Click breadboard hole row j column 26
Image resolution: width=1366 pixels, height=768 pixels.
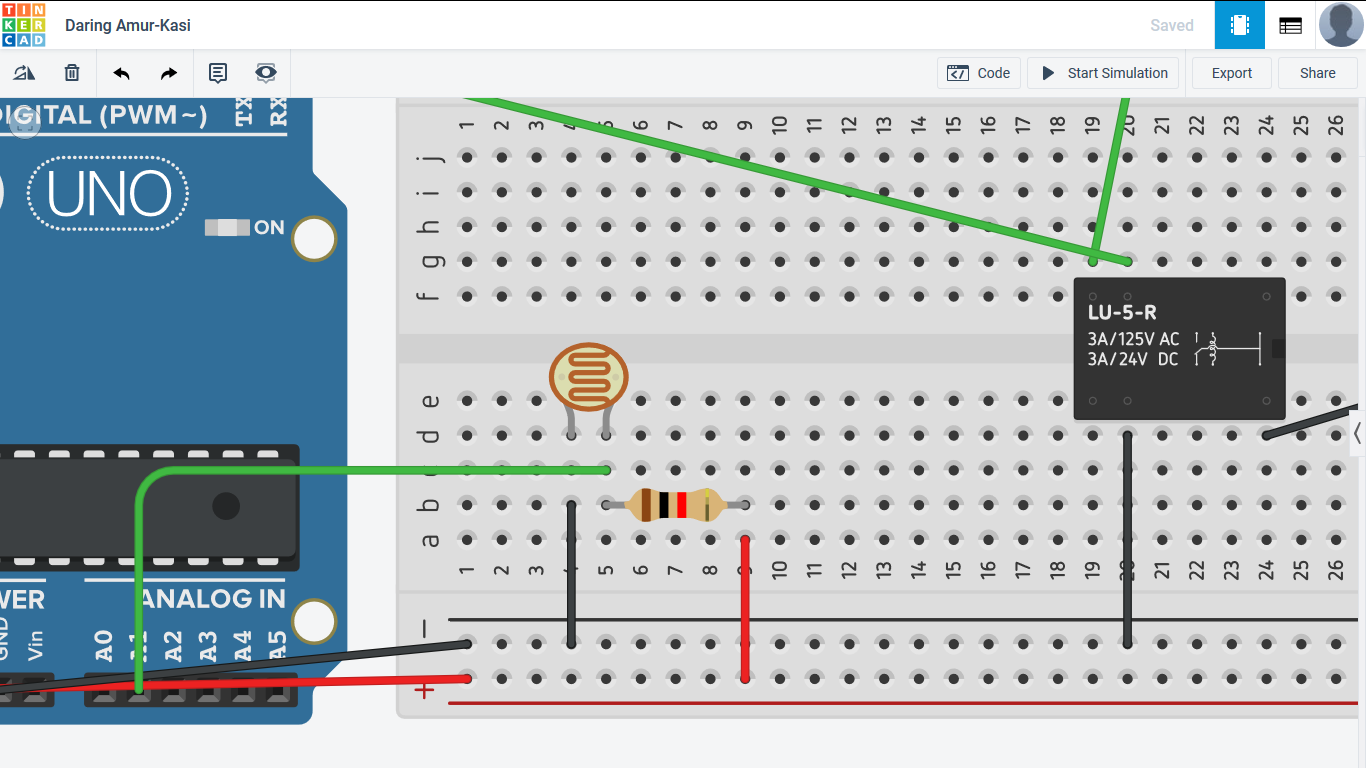point(1336,156)
